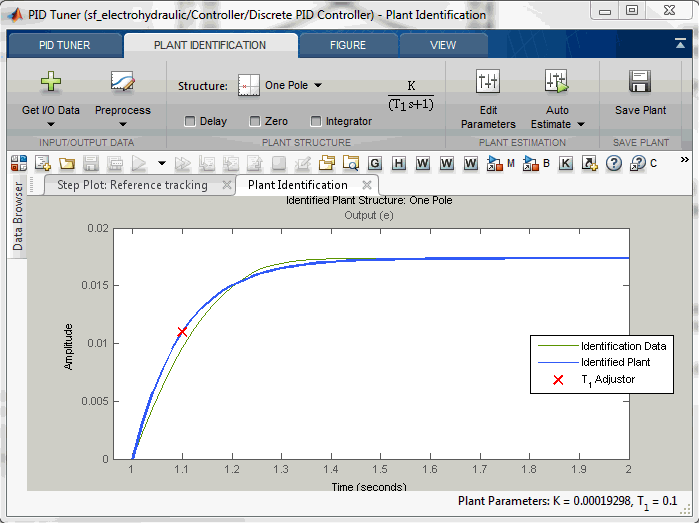Click the H shortcut icon in toolbar

[x=399, y=163]
